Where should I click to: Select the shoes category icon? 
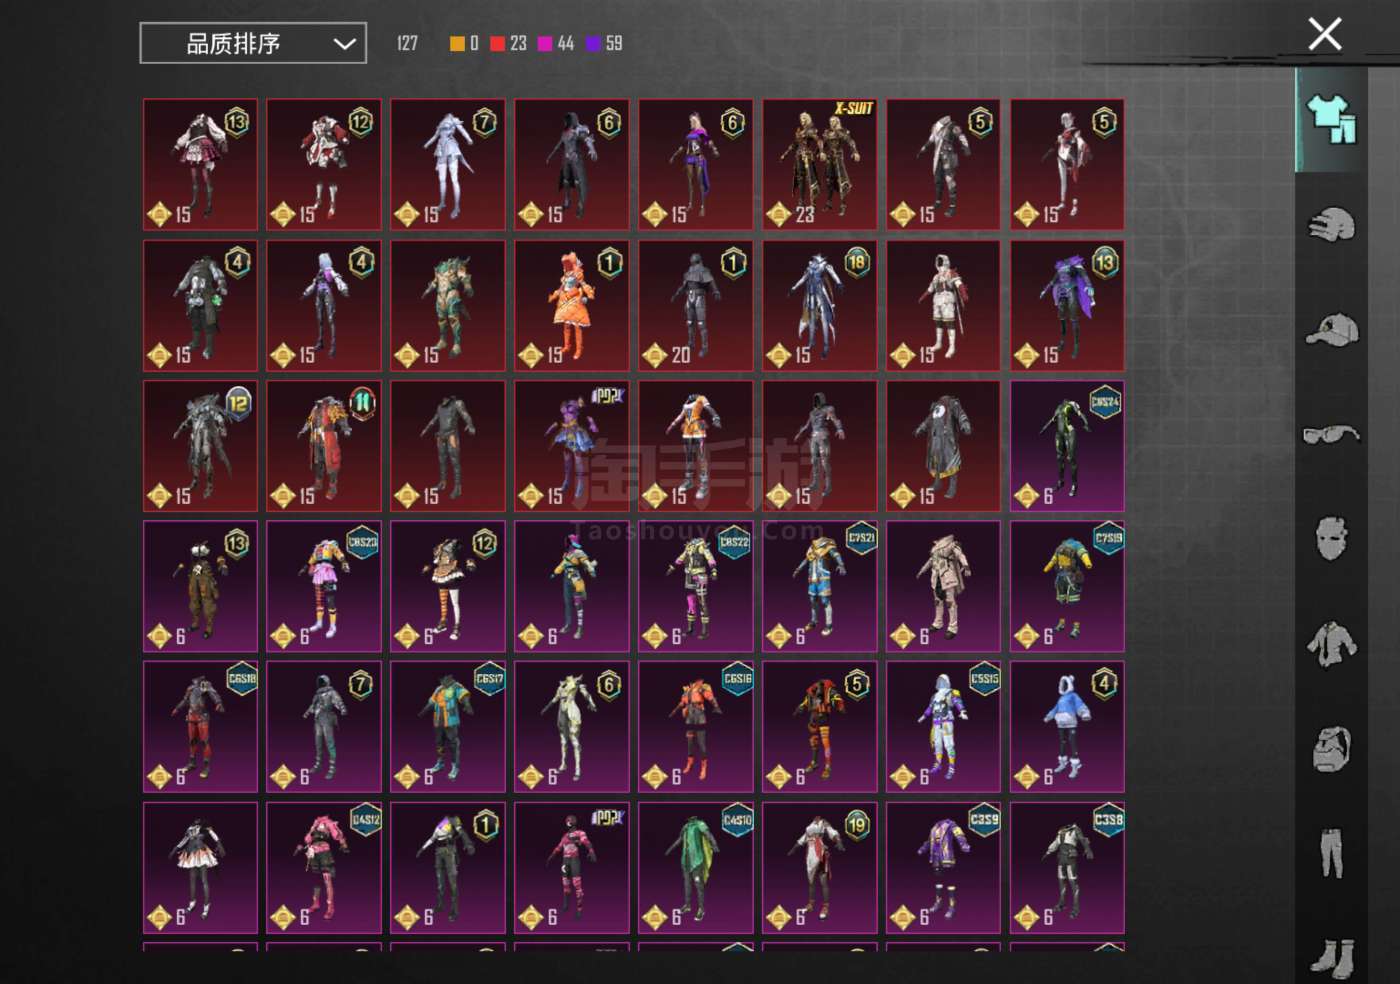click(1331, 958)
